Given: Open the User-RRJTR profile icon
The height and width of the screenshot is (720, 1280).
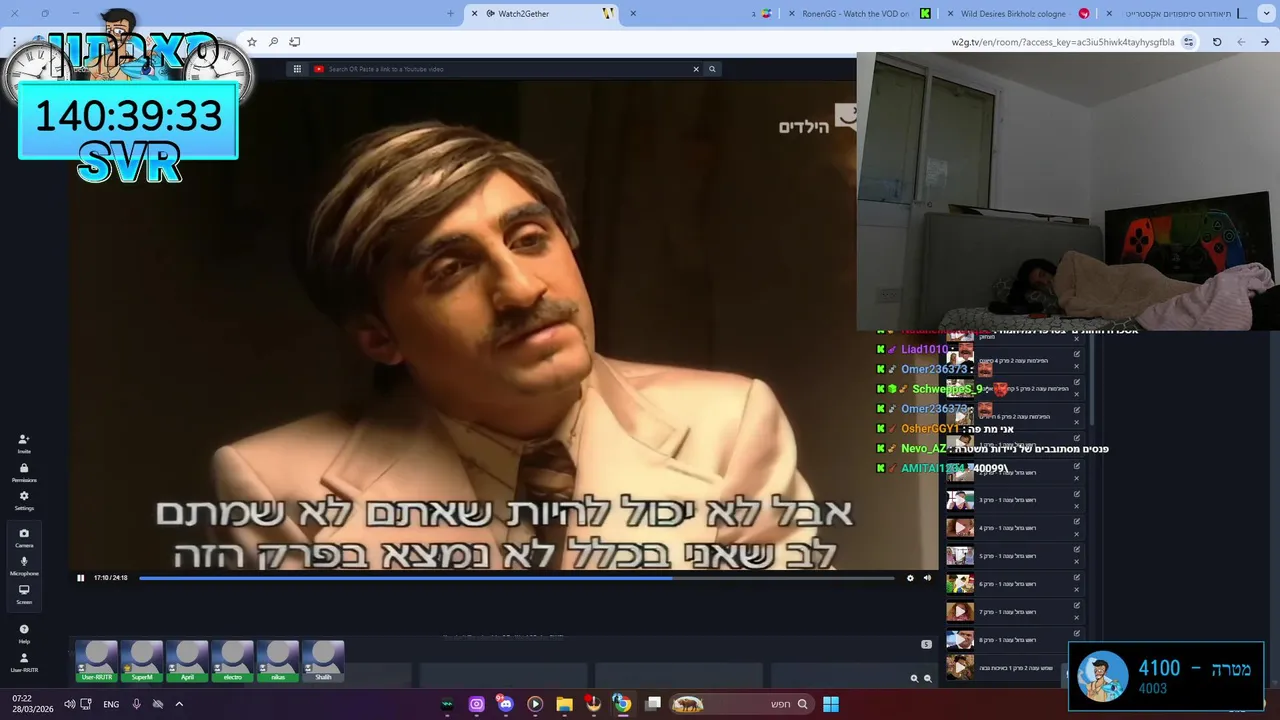Looking at the screenshot, I should point(24,662).
